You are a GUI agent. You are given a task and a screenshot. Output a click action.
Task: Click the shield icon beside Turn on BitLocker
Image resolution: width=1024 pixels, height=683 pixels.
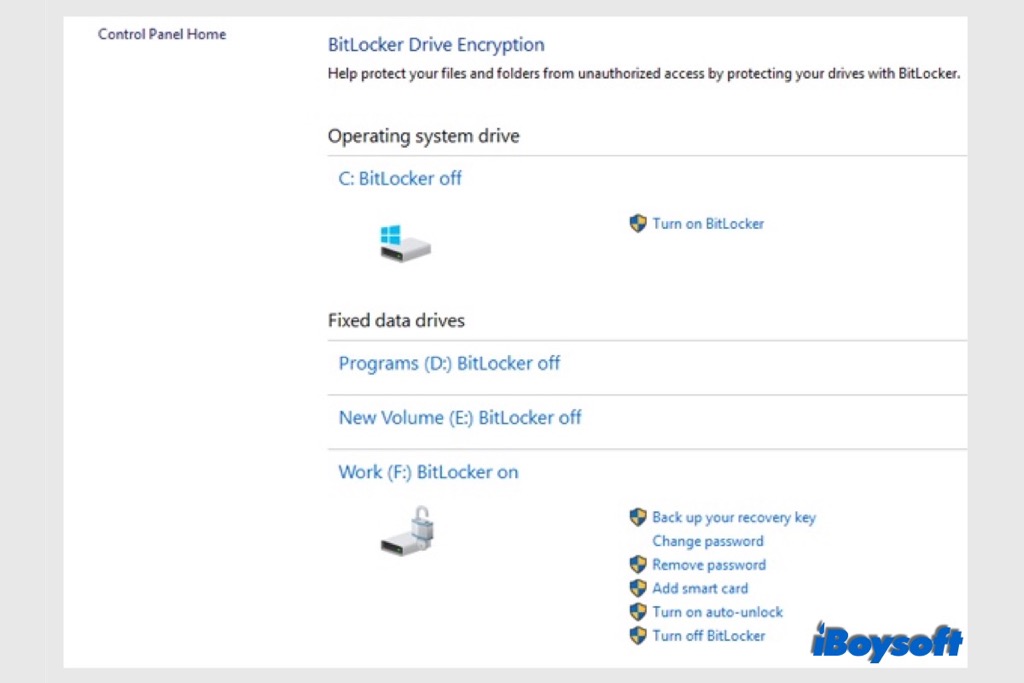coord(638,224)
